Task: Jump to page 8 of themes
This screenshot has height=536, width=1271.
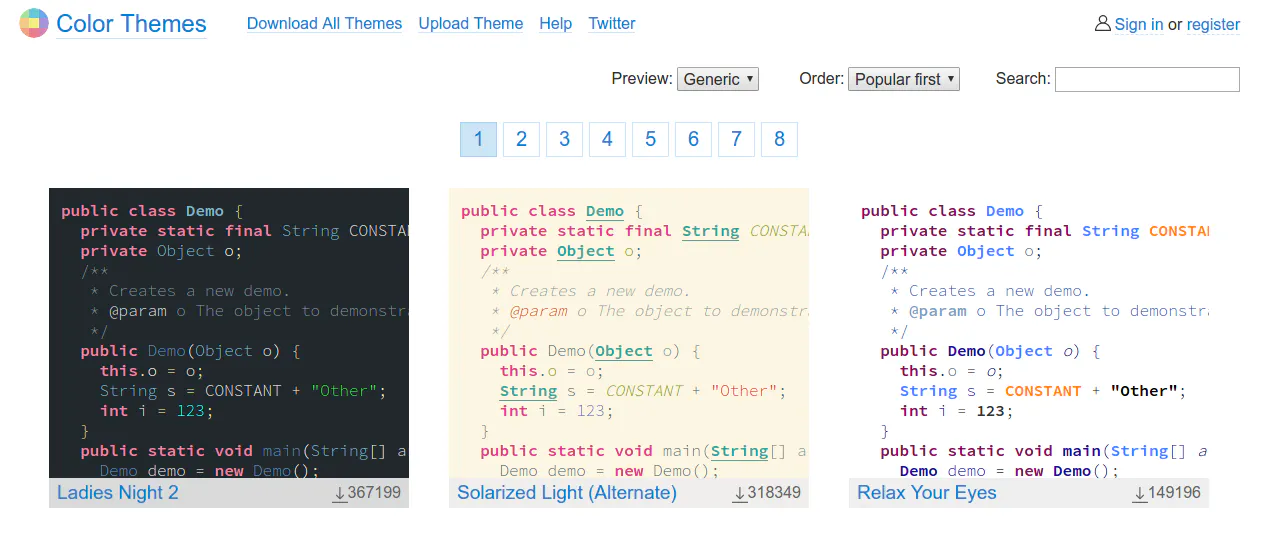Action: click(x=779, y=139)
